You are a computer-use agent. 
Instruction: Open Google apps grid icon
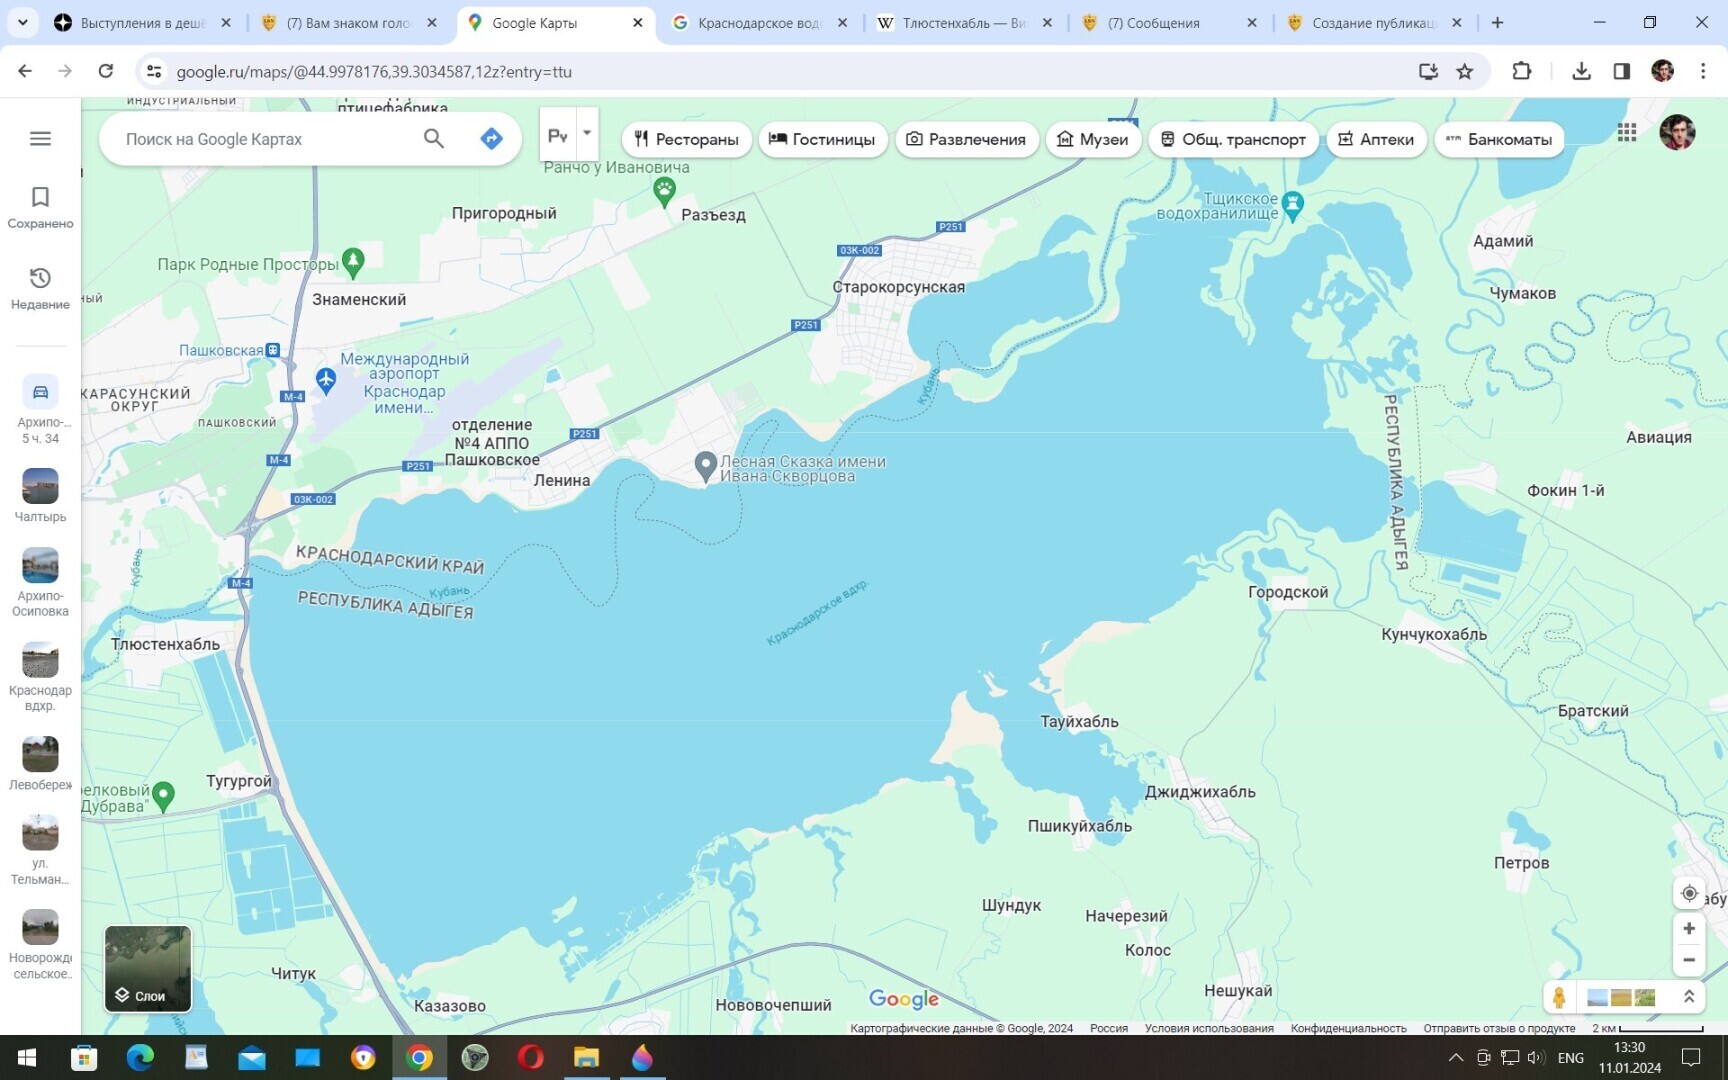(1626, 132)
